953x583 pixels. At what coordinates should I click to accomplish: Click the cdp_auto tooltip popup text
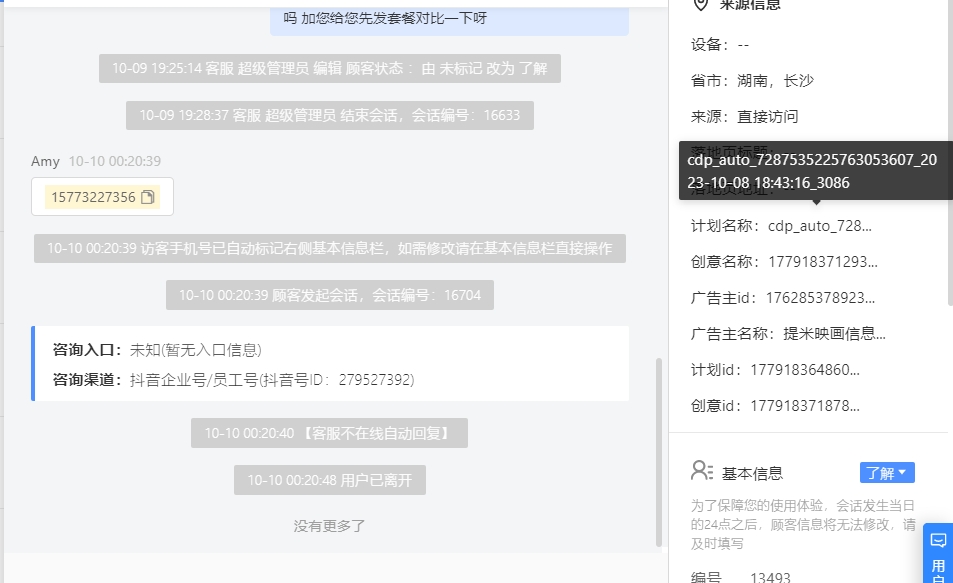[x=812, y=171]
